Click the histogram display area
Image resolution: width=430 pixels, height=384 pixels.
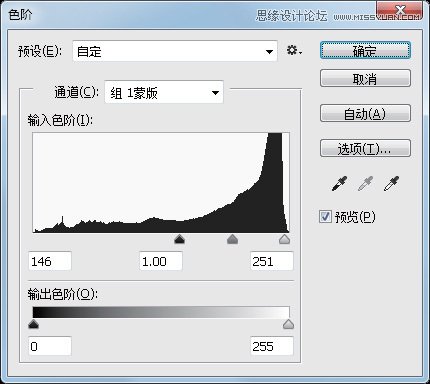[161, 182]
